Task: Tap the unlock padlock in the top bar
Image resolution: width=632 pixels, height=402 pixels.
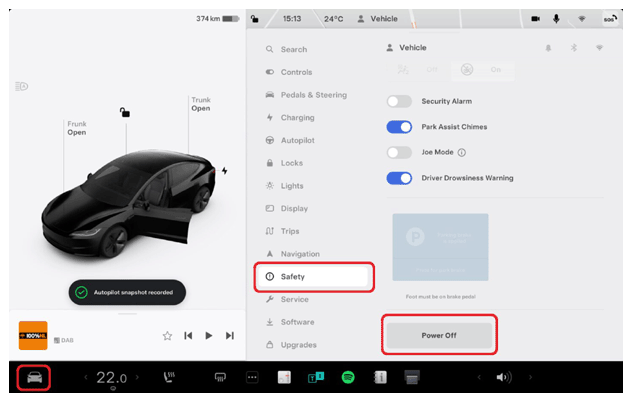Action: [x=255, y=19]
